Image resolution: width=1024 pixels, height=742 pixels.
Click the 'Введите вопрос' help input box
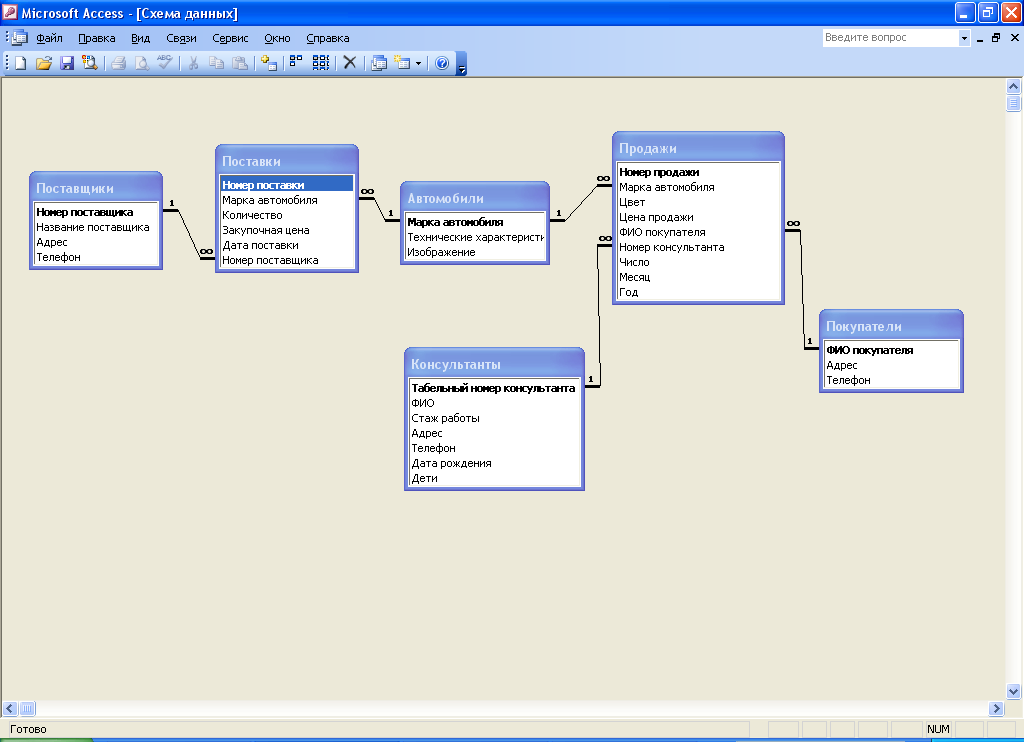click(890, 38)
